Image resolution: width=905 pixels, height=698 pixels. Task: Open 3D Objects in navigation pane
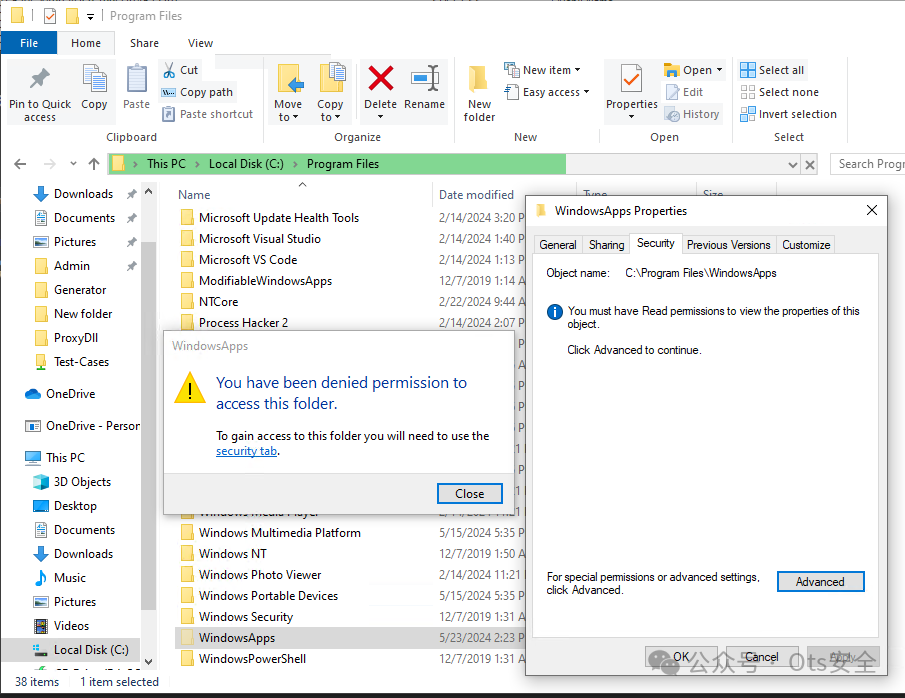83,481
